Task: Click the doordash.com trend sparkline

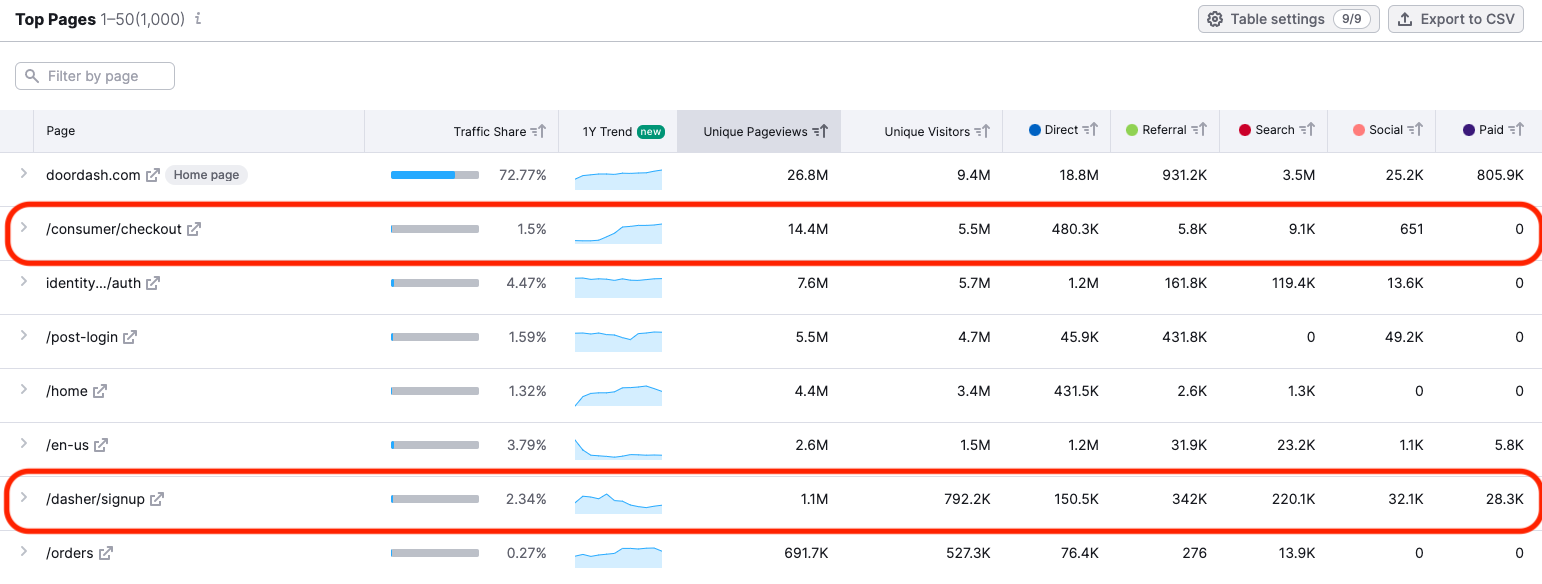Action: tap(618, 178)
